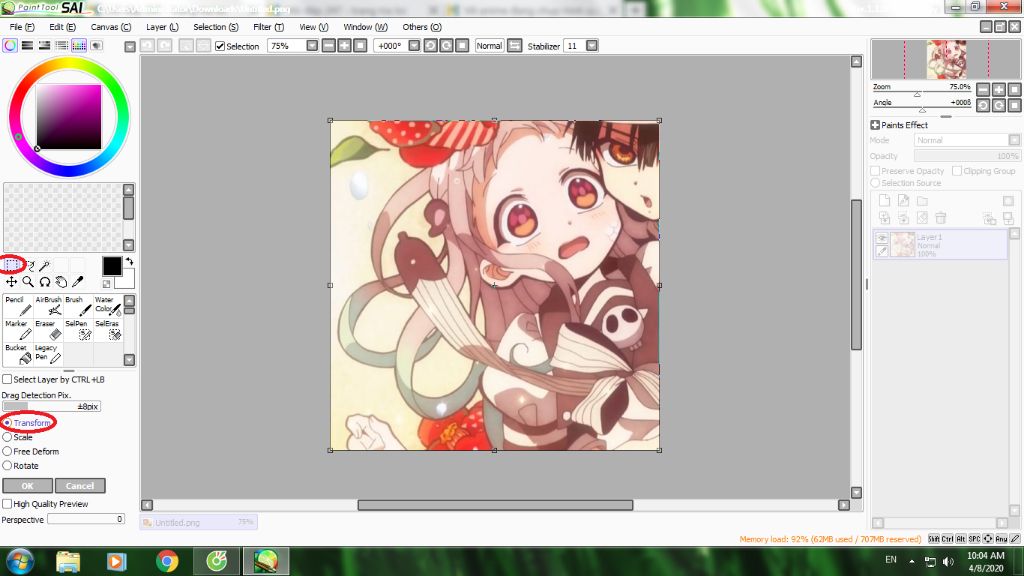Choose the Free Deform radio option

pyautogui.click(x=7, y=451)
